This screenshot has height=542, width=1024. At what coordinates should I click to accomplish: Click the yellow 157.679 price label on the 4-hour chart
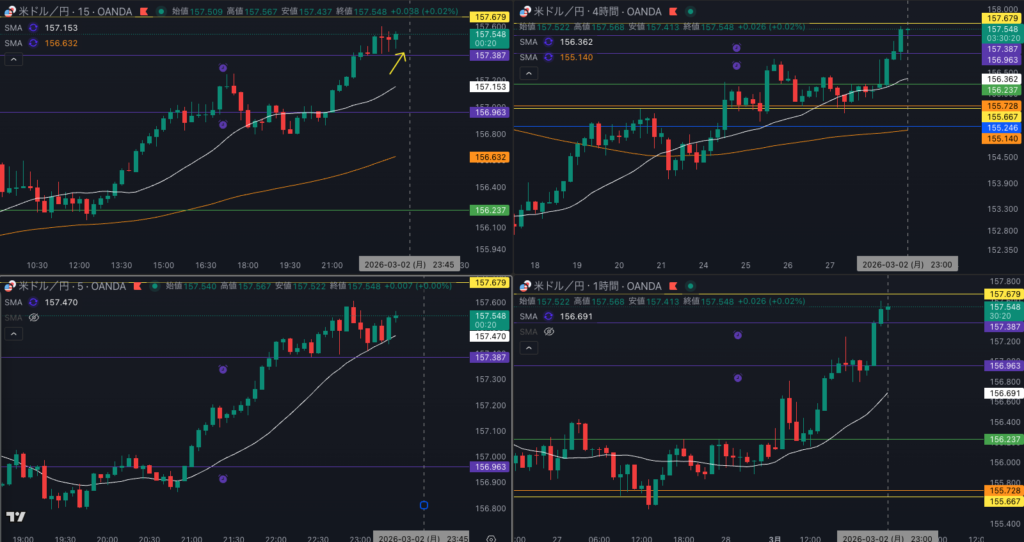tap(1001, 18)
